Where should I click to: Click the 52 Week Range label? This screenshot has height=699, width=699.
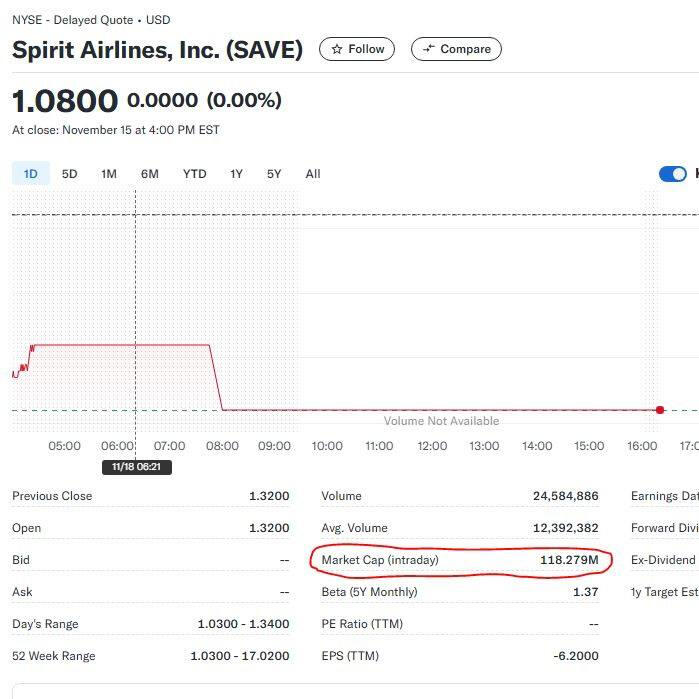[54, 656]
